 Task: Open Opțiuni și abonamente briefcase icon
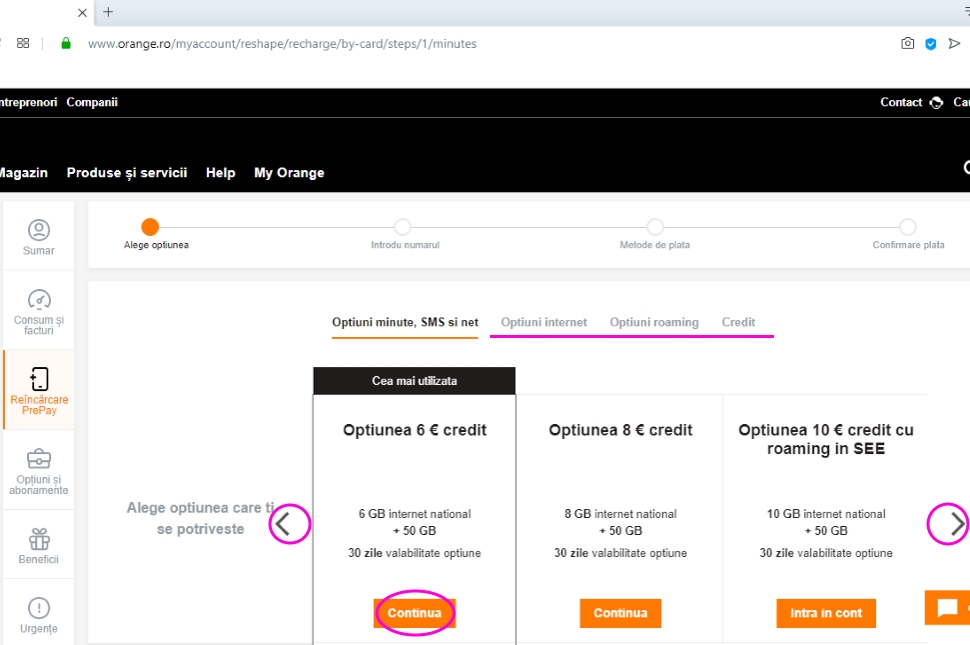pos(39,460)
